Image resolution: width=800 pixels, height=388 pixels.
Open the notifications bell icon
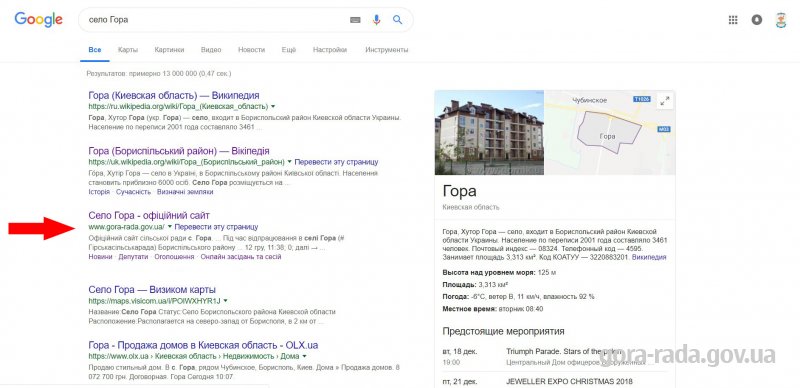click(757, 20)
